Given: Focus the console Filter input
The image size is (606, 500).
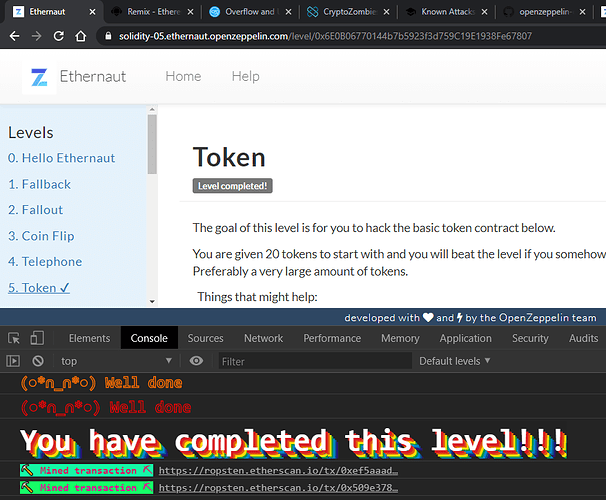Looking at the screenshot, I should coord(315,361).
